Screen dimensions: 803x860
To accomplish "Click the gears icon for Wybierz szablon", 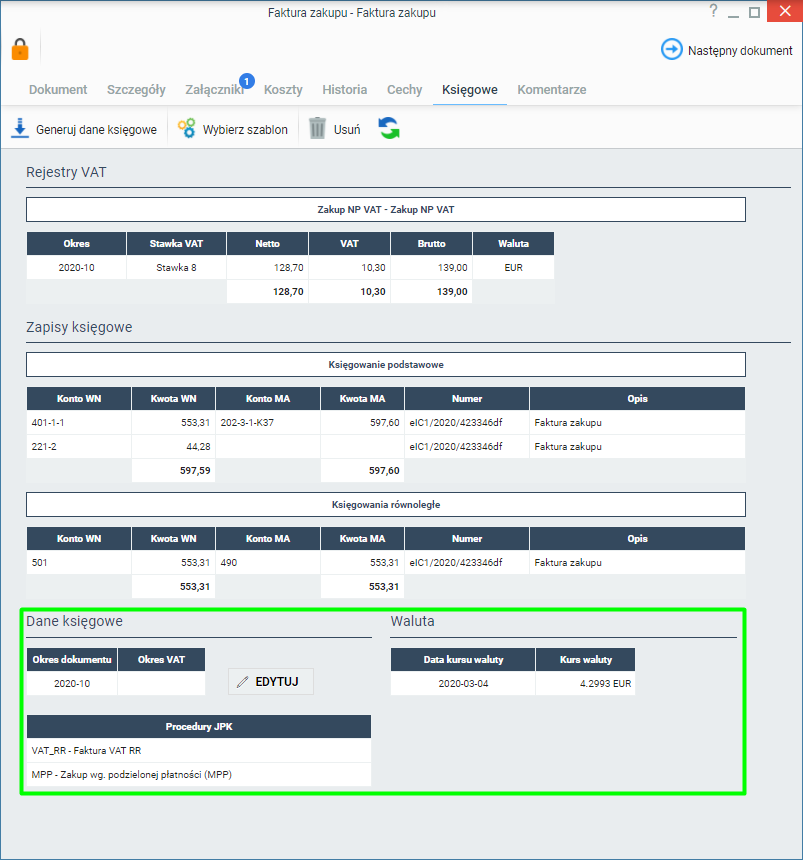I will [x=186, y=128].
